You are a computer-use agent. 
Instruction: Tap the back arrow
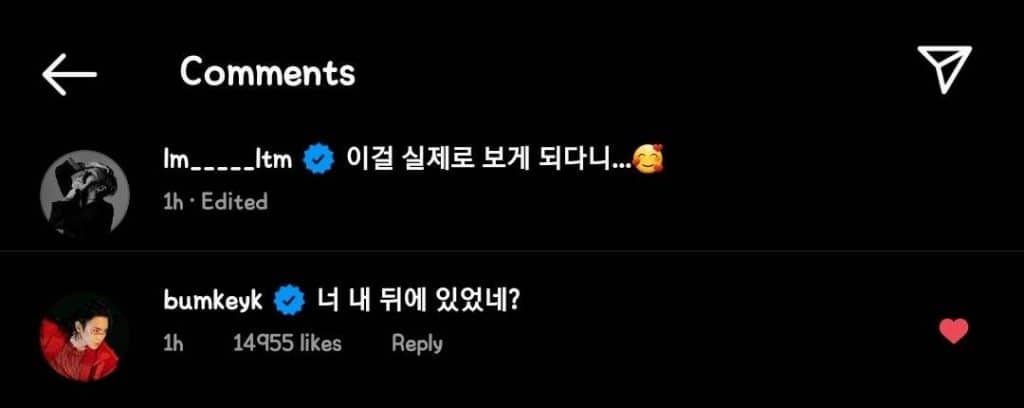(69, 74)
